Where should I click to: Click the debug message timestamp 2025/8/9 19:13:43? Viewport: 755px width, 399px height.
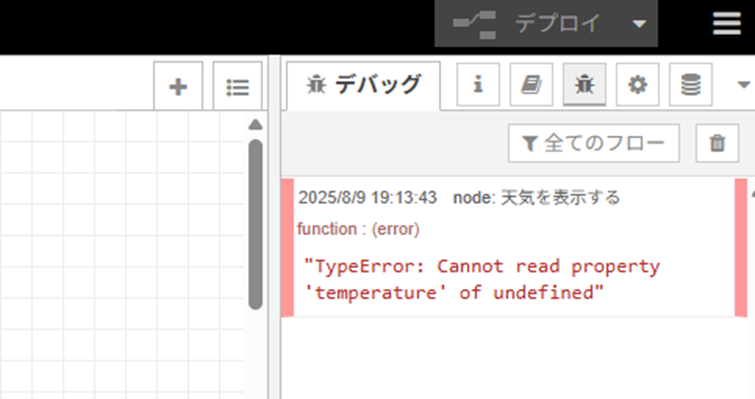367,197
